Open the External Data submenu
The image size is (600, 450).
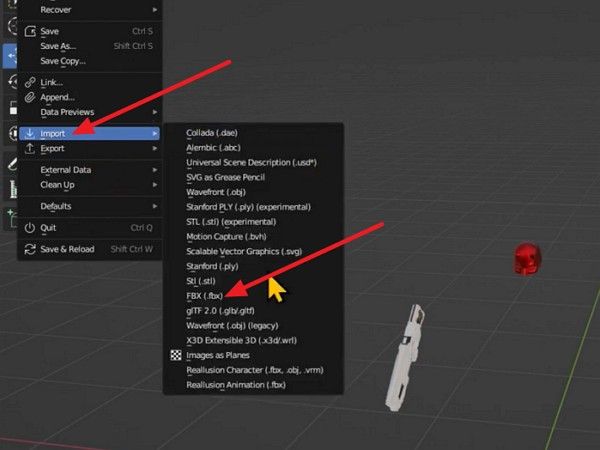pyautogui.click(x=90, y=170)
